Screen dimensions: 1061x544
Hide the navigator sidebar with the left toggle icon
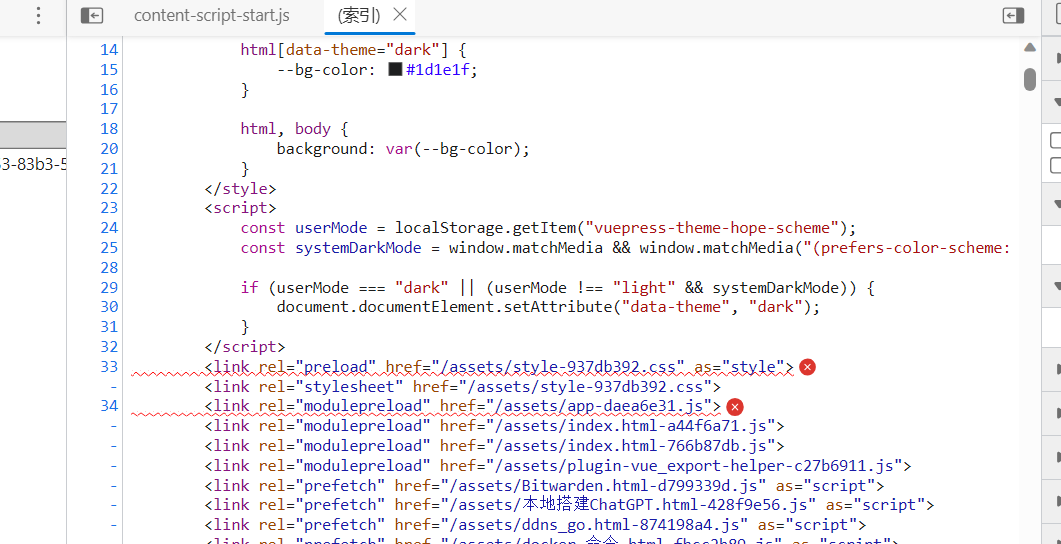[x=91, y=16]
